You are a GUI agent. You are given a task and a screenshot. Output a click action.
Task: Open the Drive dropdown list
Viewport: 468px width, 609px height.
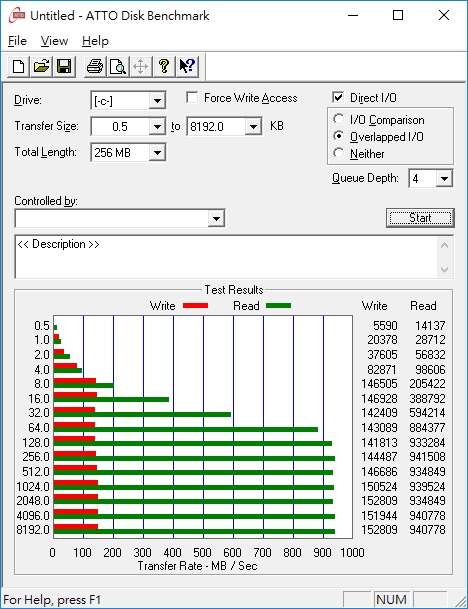[x=157, y=101]
